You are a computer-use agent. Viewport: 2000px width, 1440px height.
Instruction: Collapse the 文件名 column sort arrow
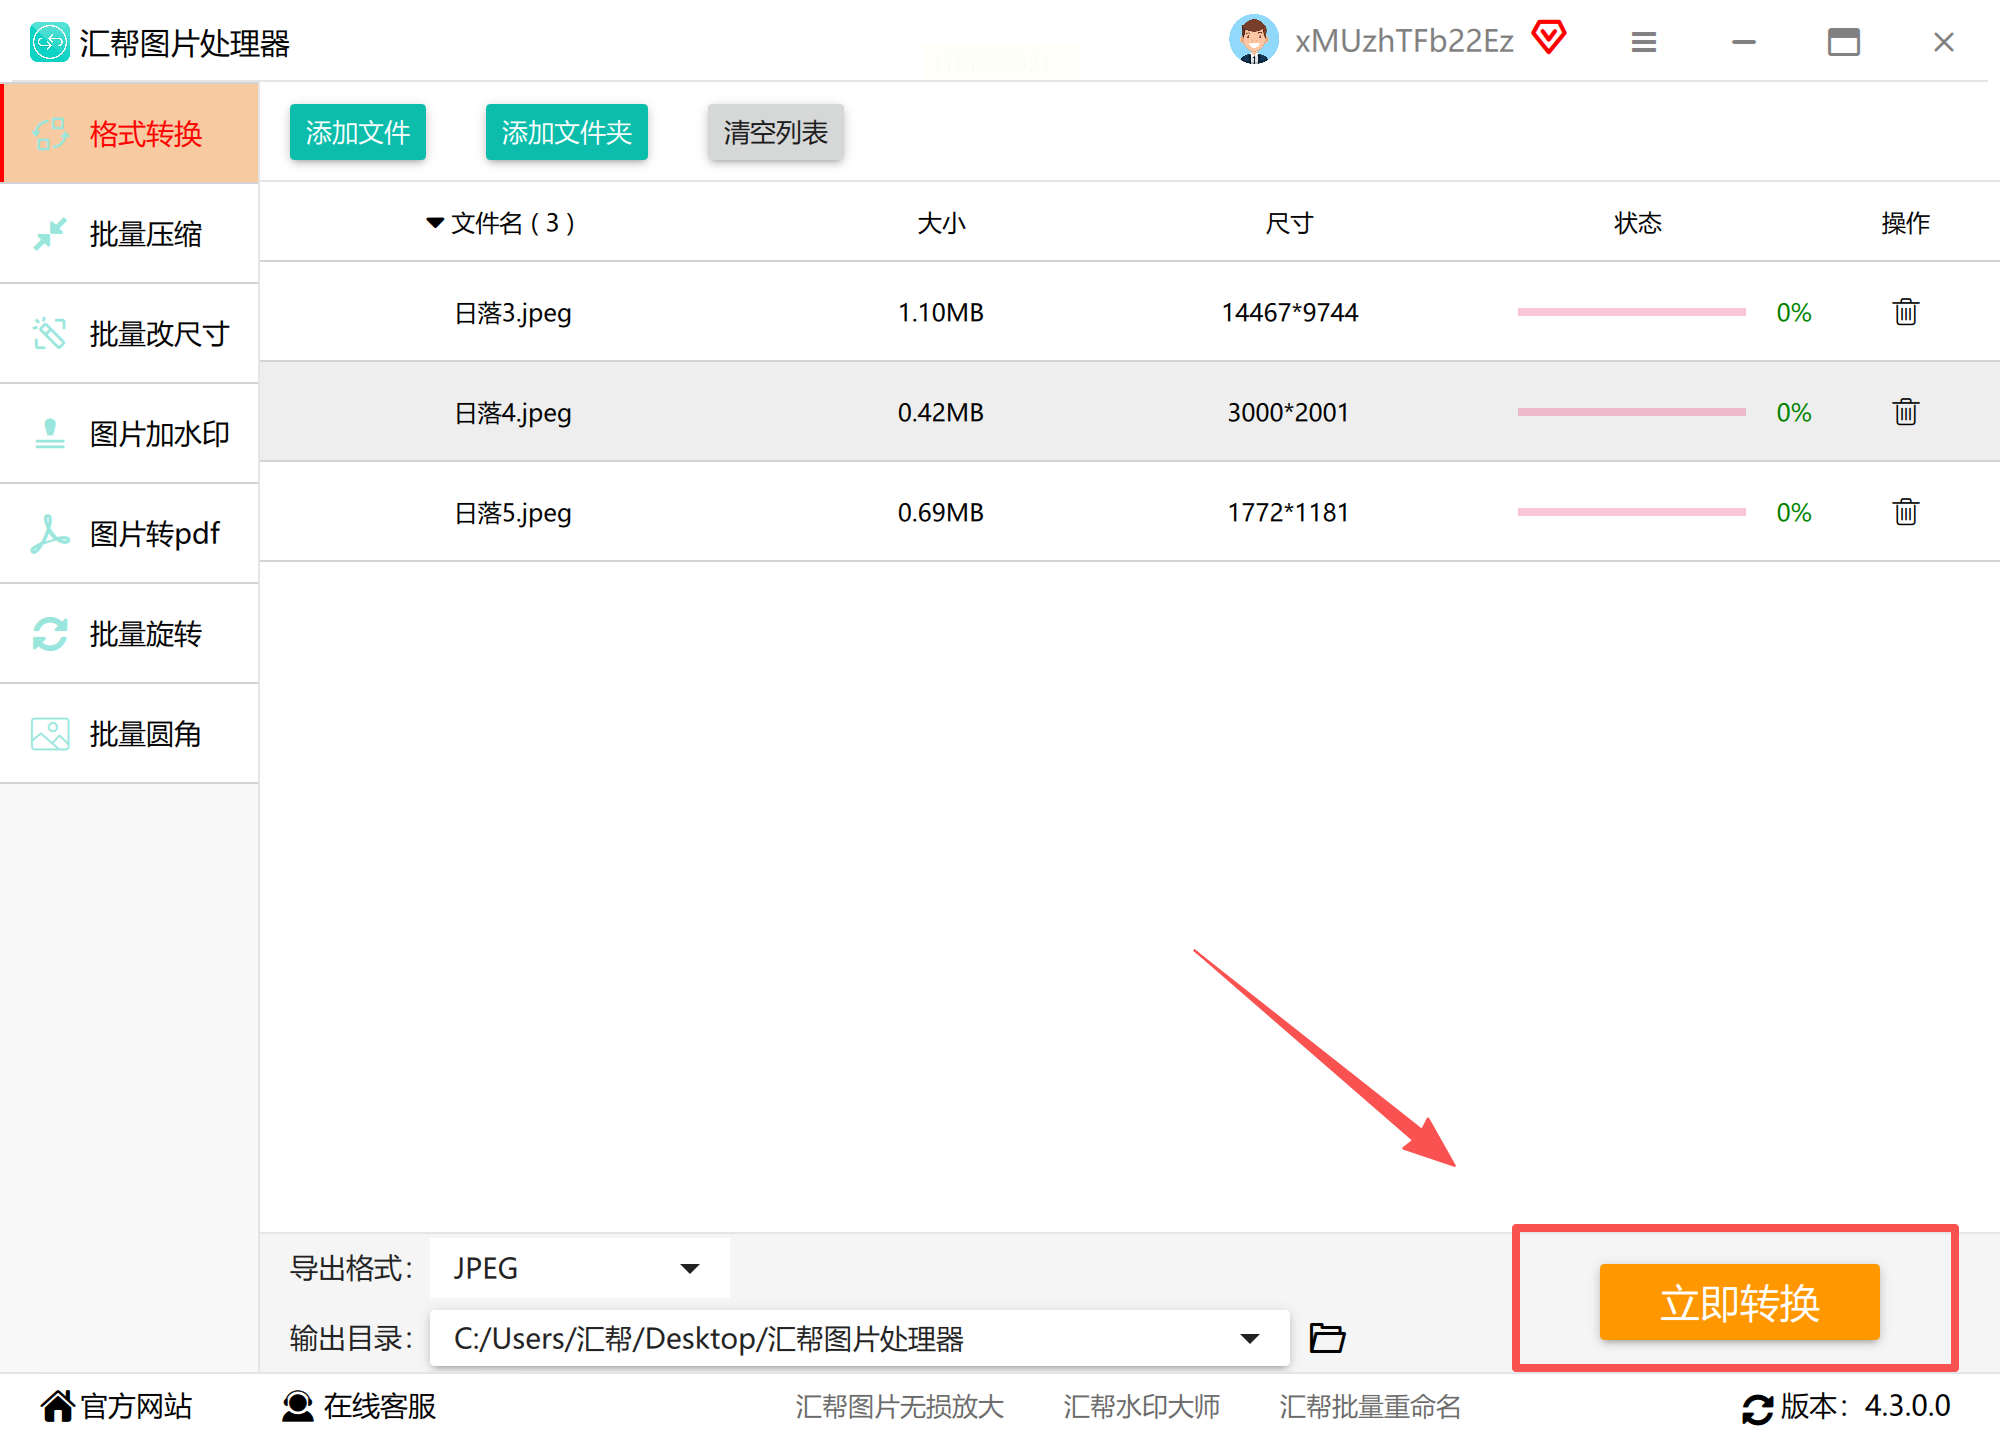(435, 223)
